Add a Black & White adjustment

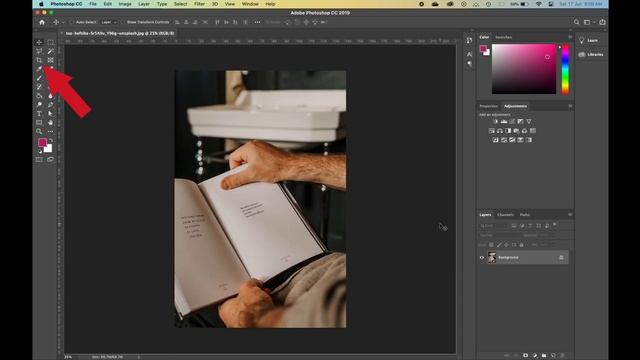508,131
